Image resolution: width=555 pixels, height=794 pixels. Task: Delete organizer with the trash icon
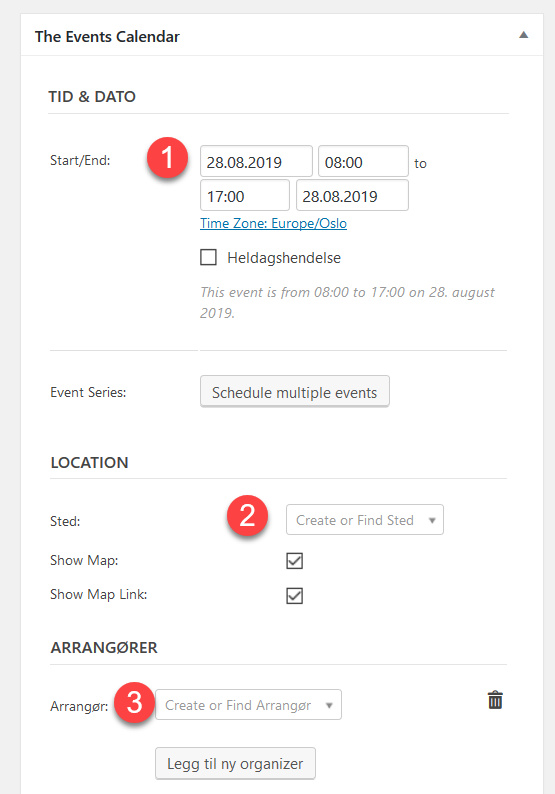pos(495,700)
